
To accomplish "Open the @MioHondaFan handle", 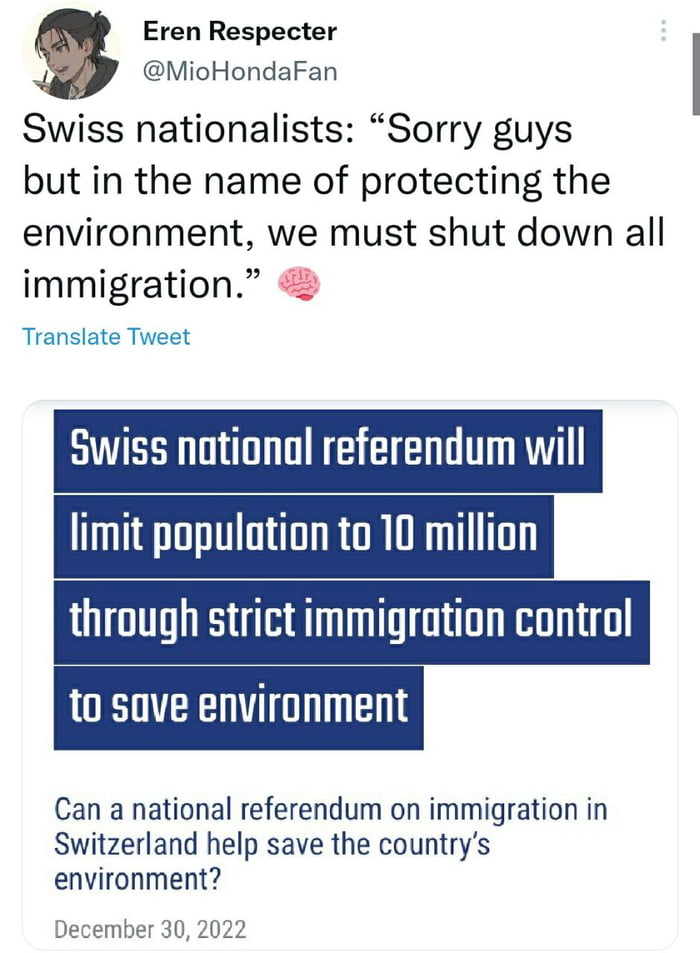I will point(240,71).
